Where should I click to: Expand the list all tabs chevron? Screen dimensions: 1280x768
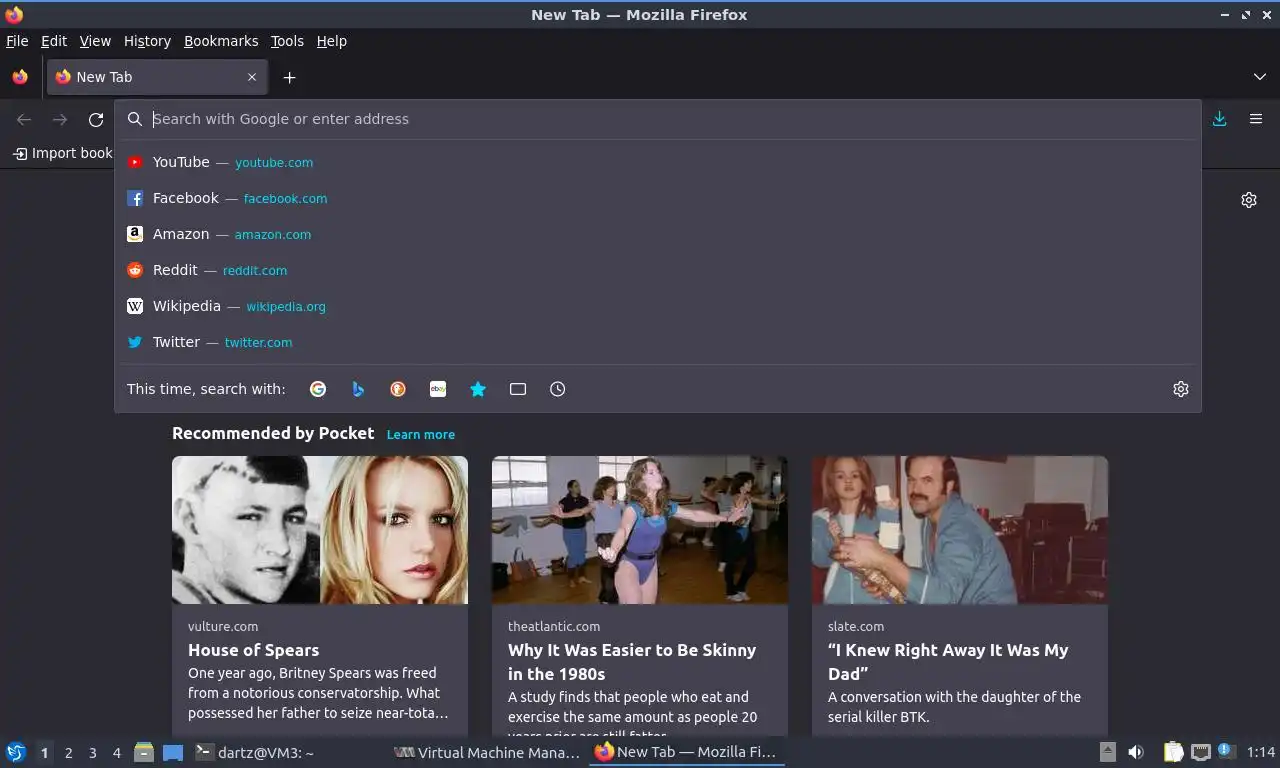(1260, 77)
